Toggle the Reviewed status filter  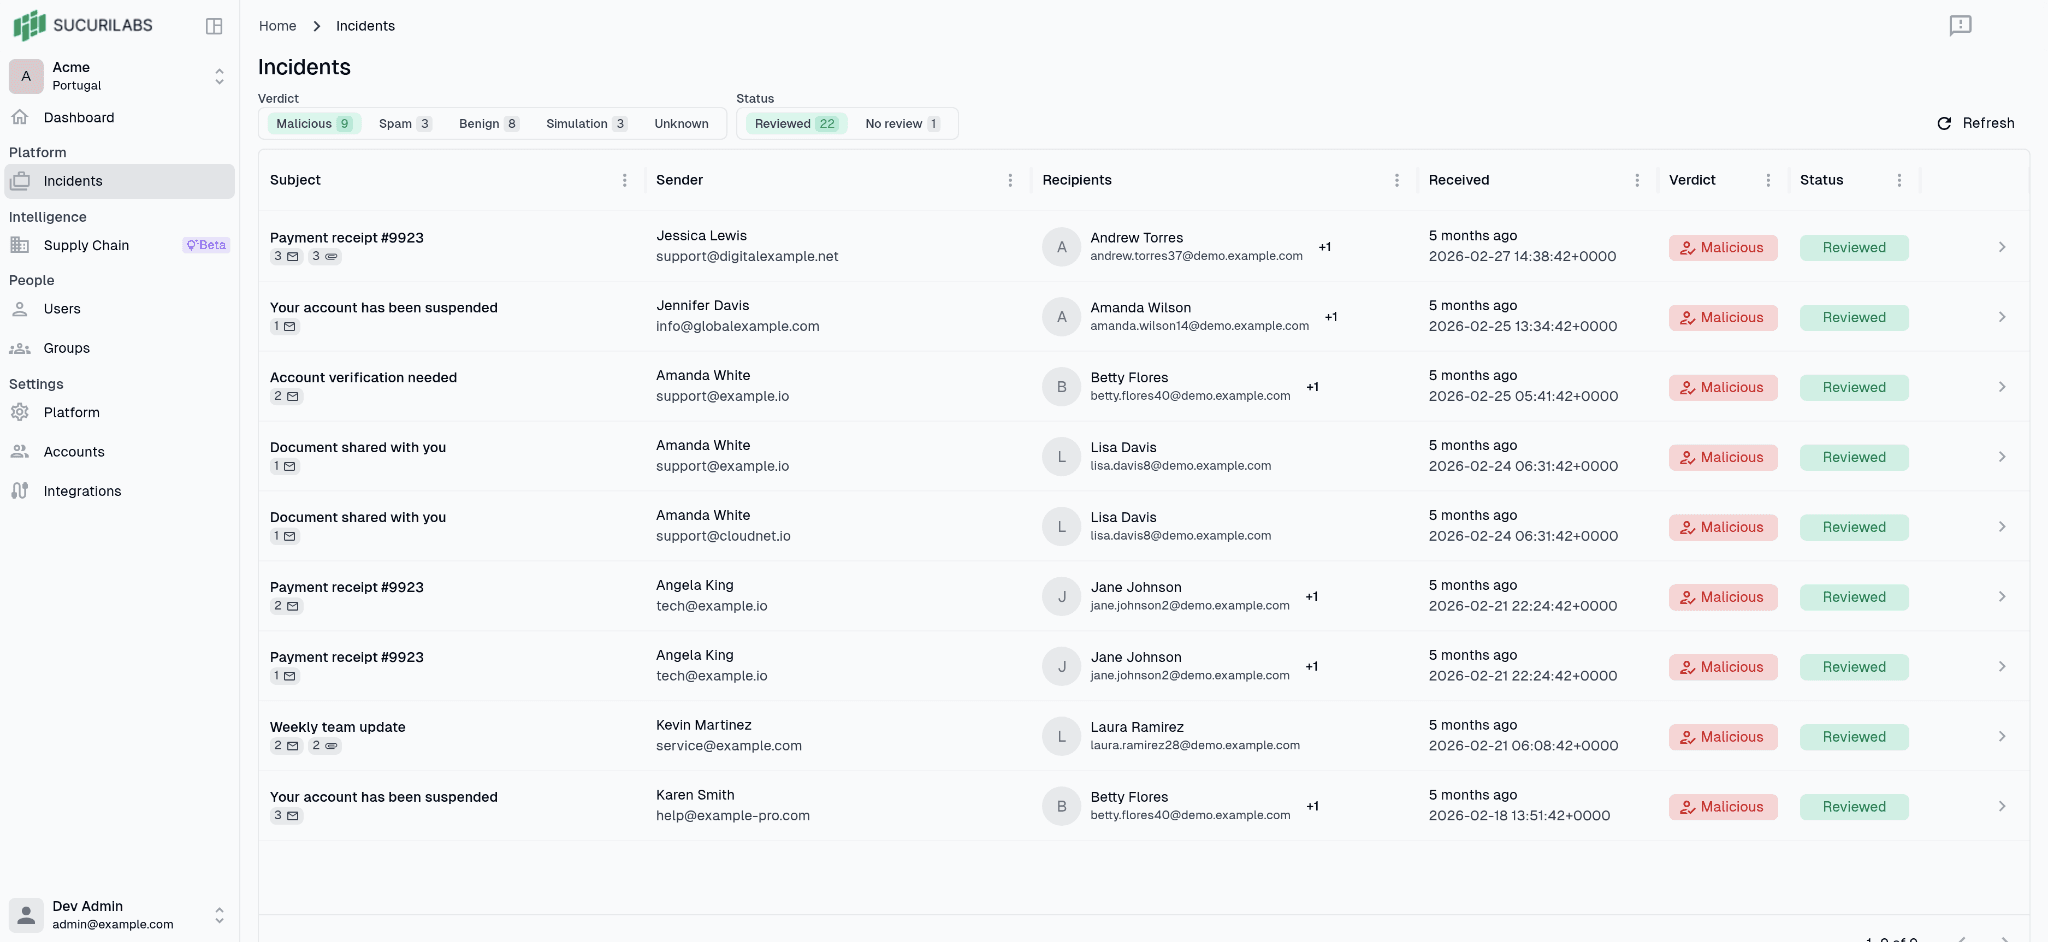pos(796,124)
